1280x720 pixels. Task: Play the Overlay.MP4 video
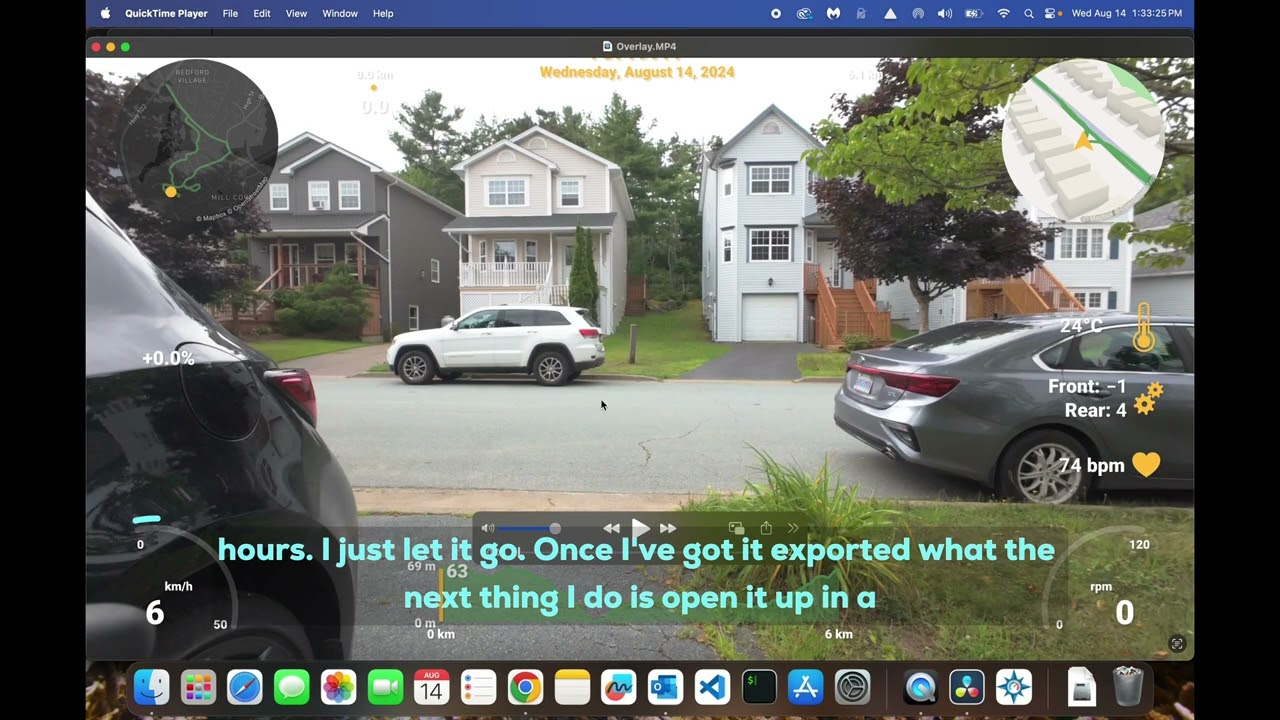[x=640, y=528]
